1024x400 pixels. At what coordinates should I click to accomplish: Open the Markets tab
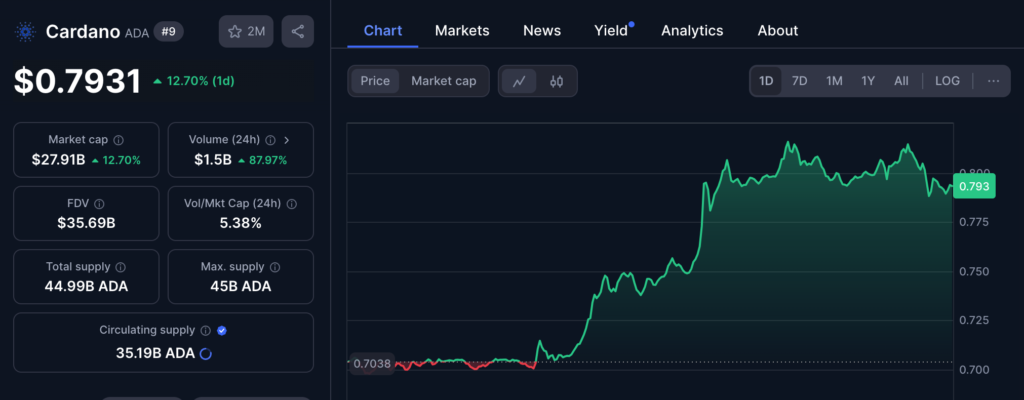(x=462, y=30)
